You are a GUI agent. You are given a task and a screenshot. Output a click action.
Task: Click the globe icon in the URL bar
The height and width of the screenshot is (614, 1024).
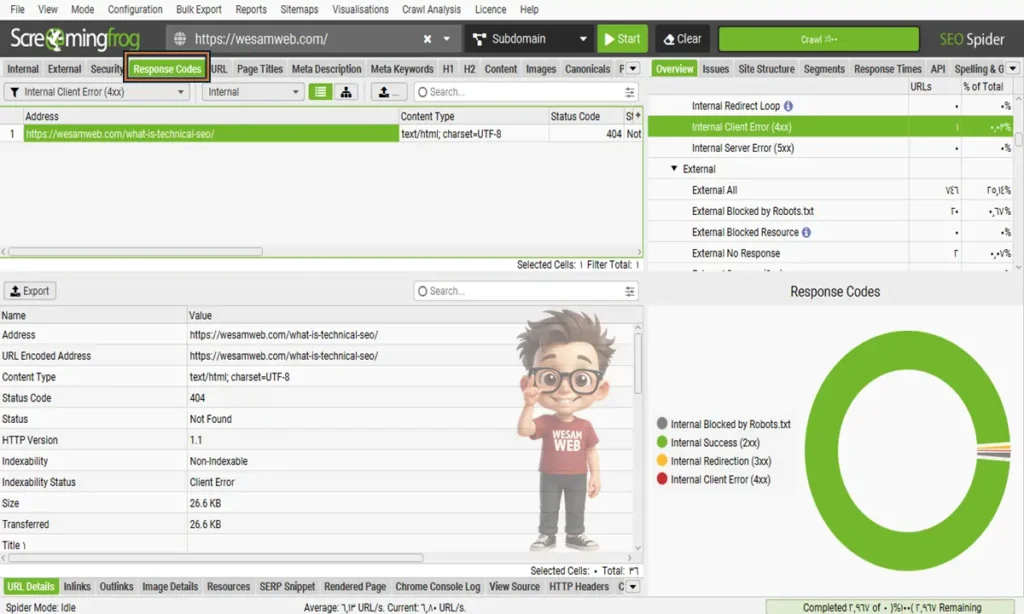coord(181,39)
